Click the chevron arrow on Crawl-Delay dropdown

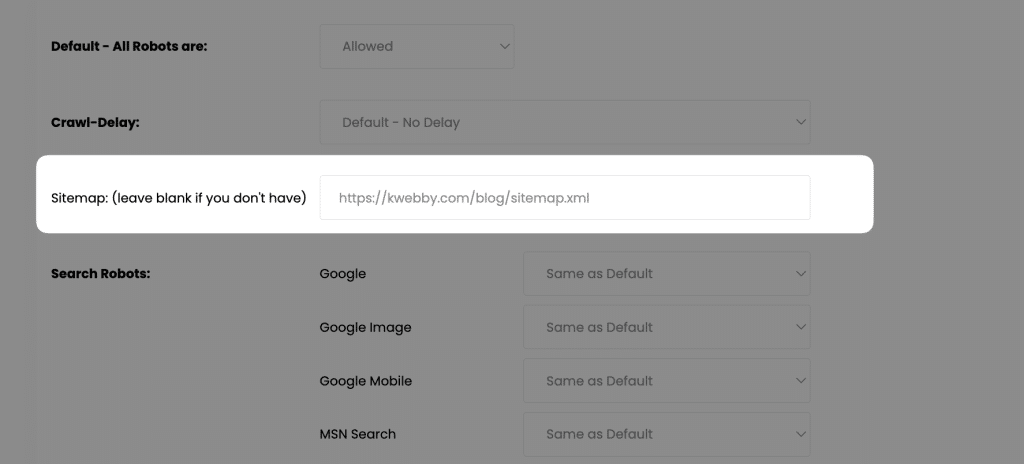[x=800, y=122]
